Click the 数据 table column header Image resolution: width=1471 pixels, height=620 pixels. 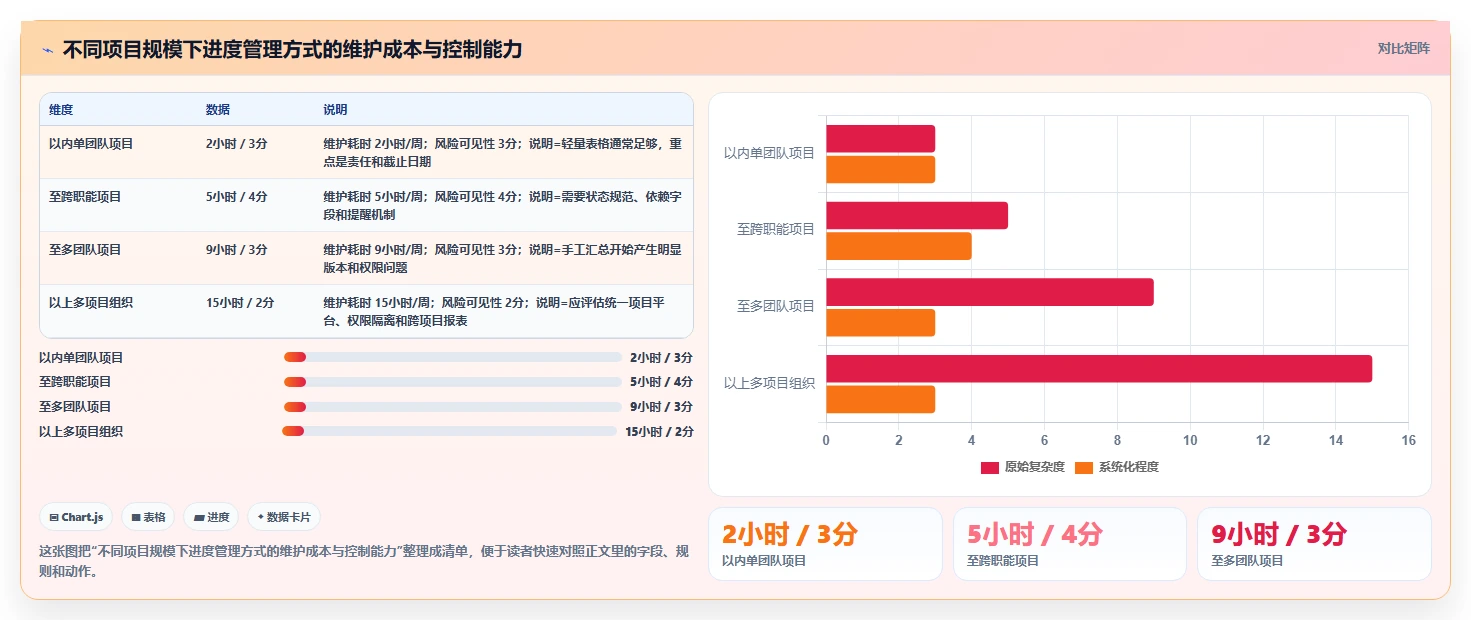218,109
